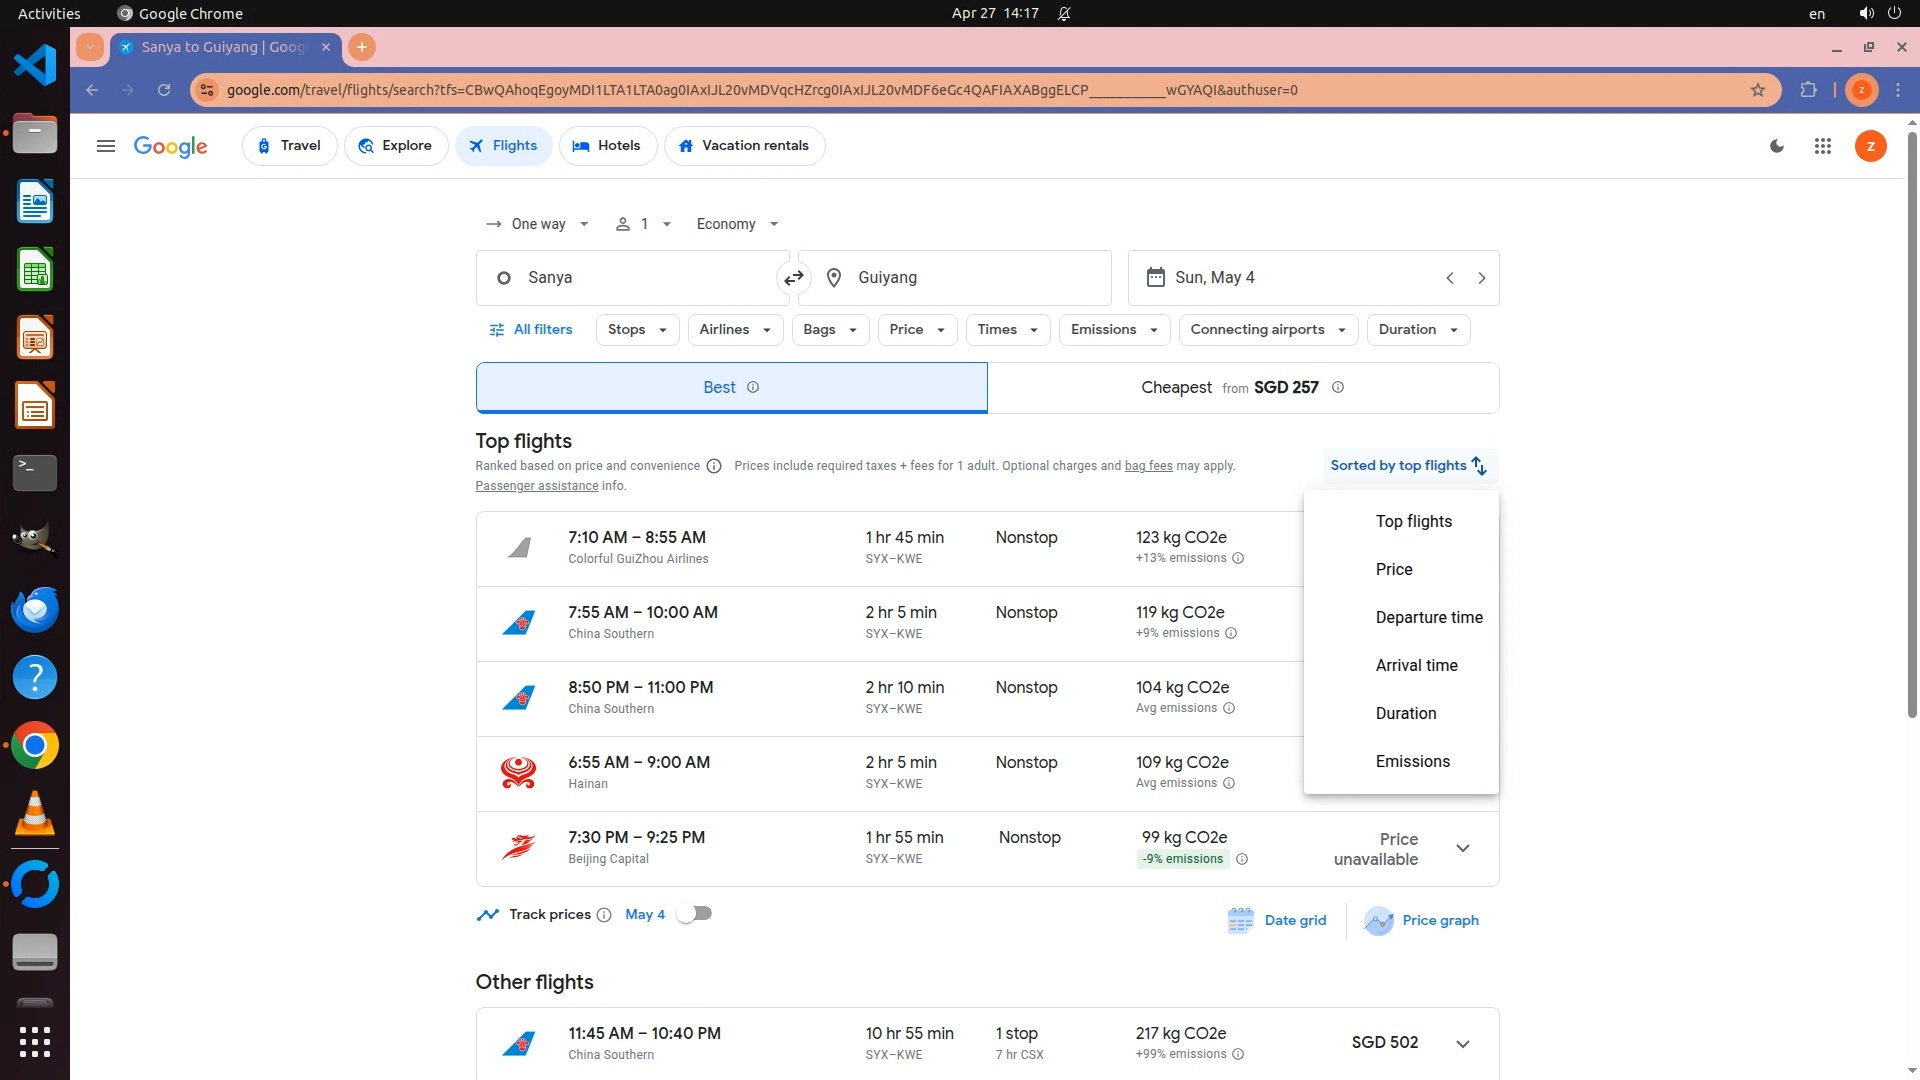Click info icon beside Best tab
The width and height of the screenshot is (1920, 1080).
click(x=753, y=388)
